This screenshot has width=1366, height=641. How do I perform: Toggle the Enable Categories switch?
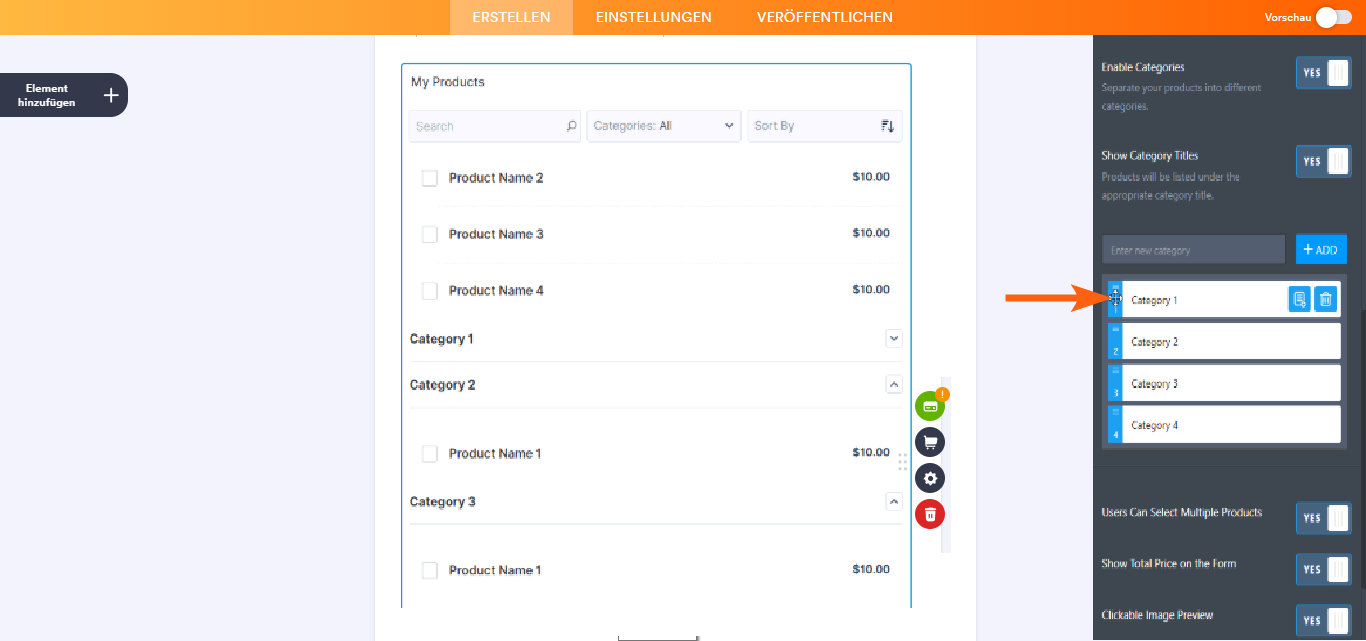(1323, 73)
